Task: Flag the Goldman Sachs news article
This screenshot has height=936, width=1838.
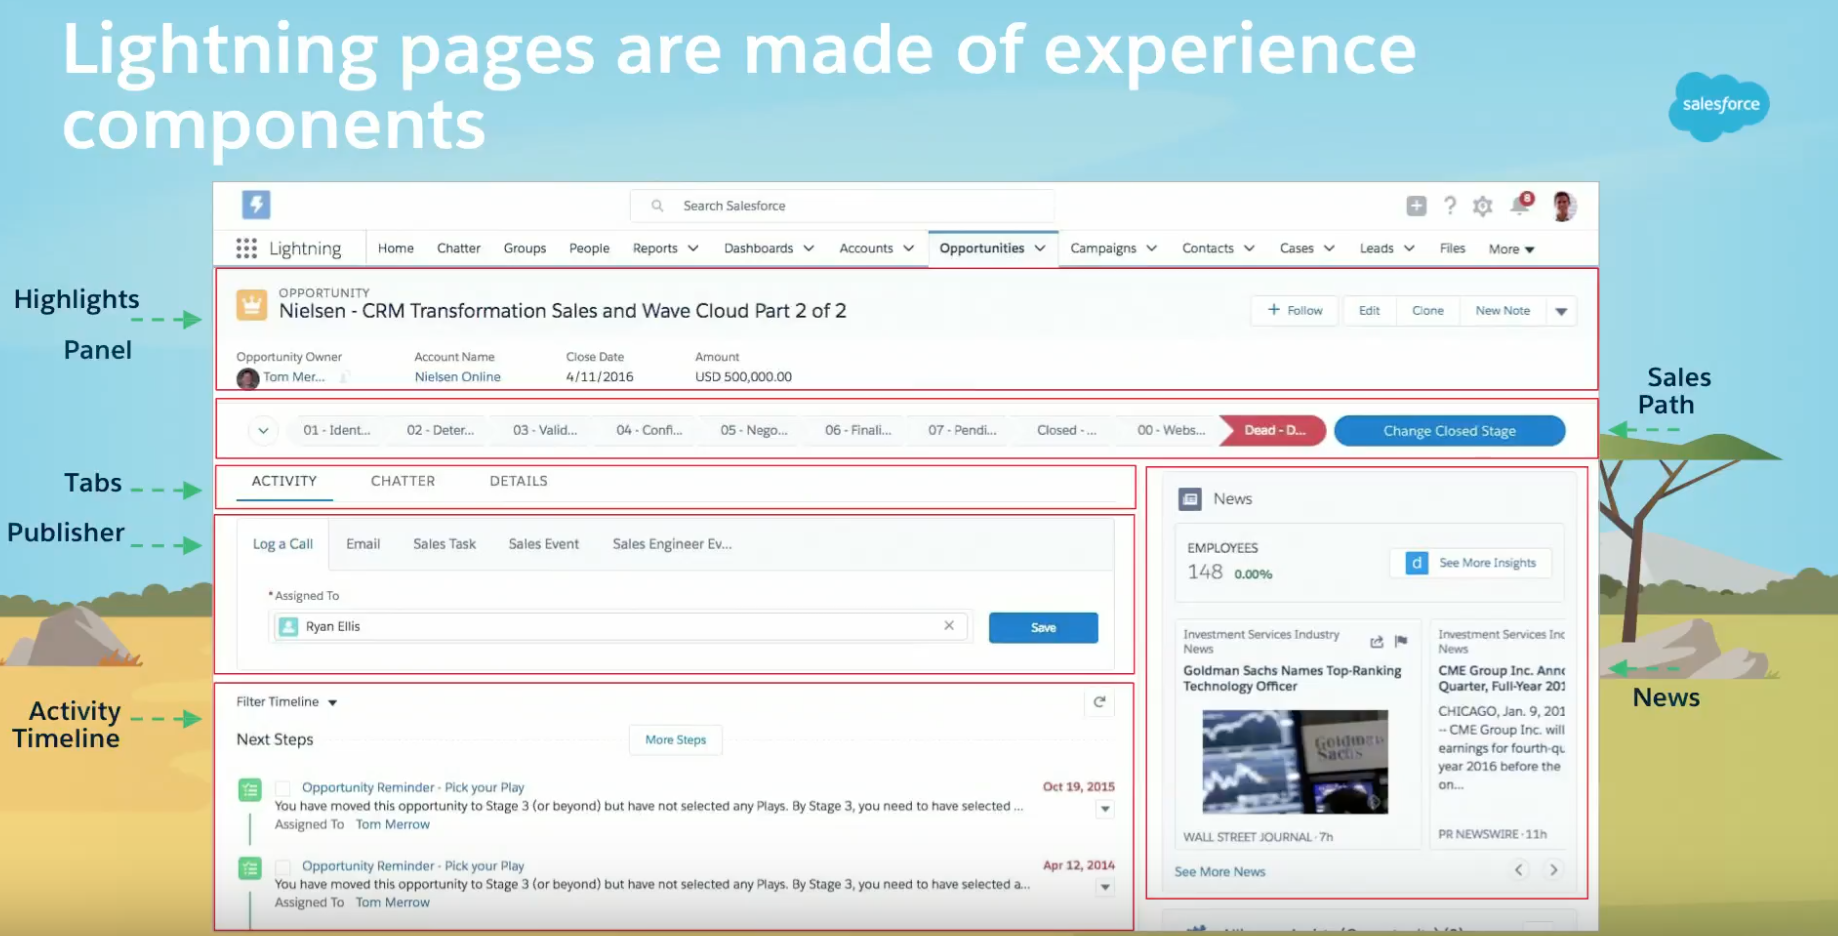Action: (1401, 641)
